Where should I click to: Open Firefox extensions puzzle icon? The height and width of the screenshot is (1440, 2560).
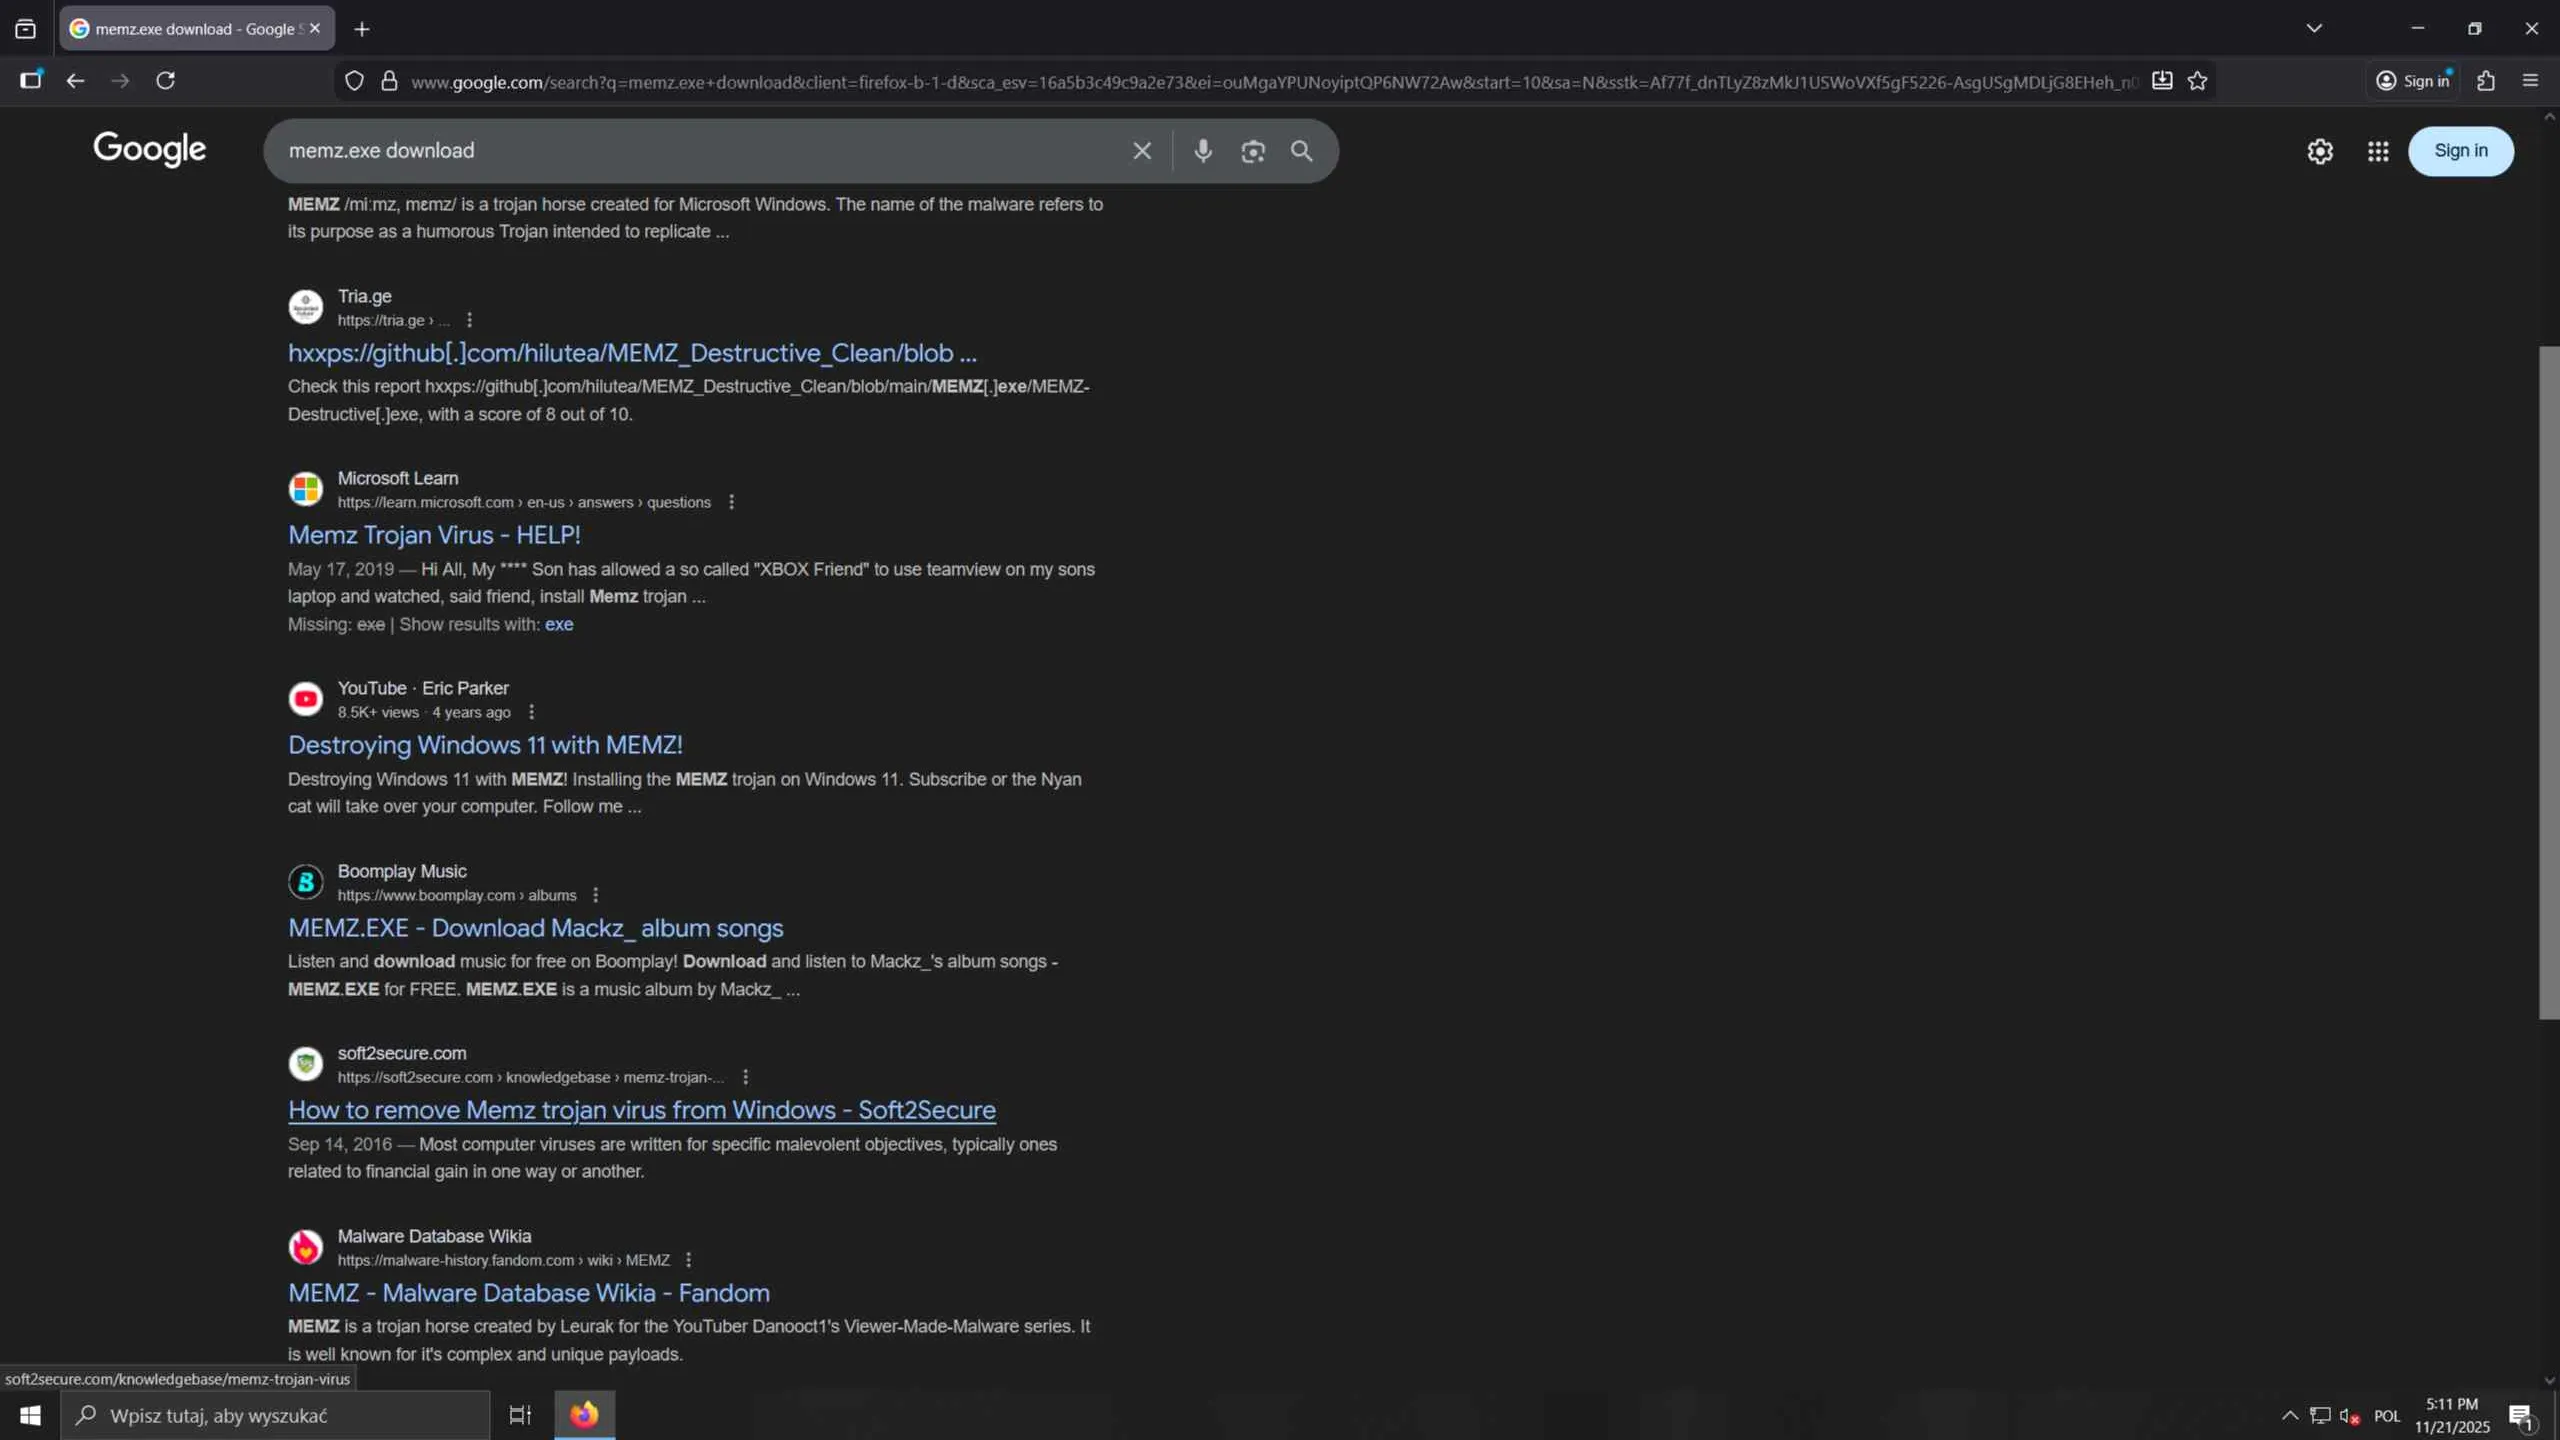(x=2486, y=81)
